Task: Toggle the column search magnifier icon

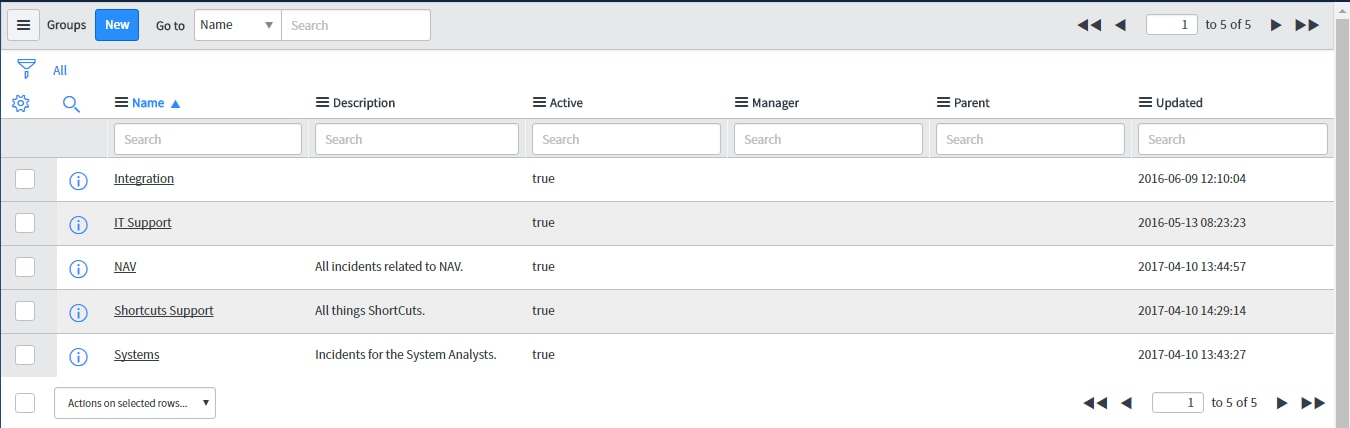Action: pos(71,103)
